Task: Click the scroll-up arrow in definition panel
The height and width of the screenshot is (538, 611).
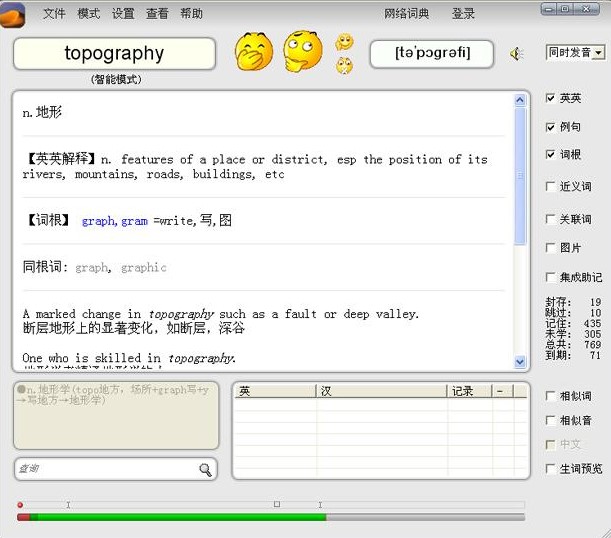Action: (520, 101)
